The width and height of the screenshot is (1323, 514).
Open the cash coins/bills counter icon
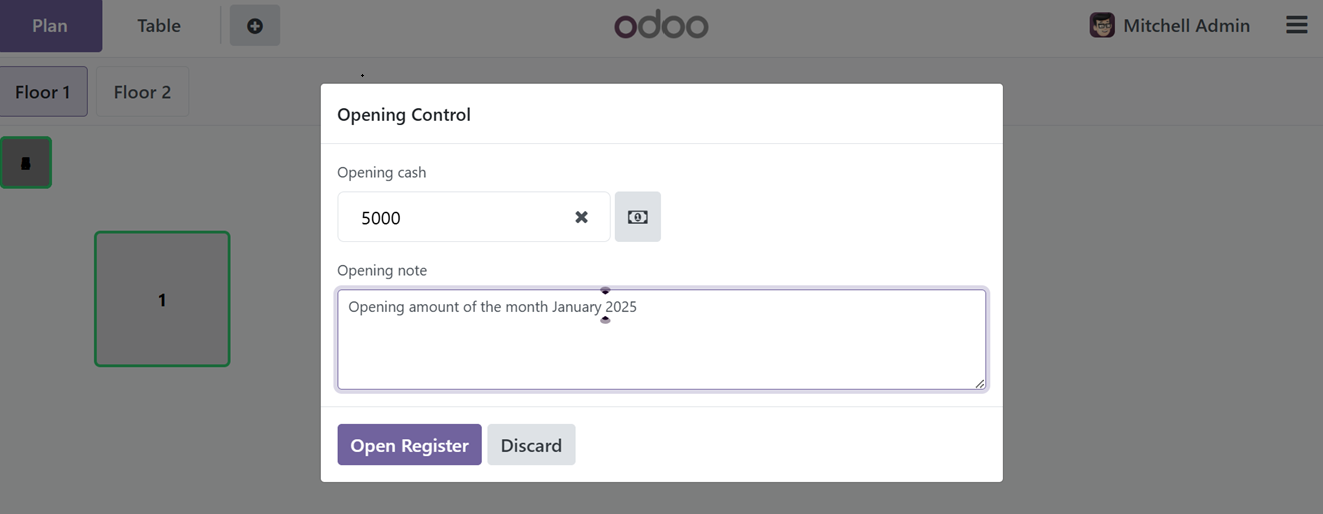click(x=637, y=217)
